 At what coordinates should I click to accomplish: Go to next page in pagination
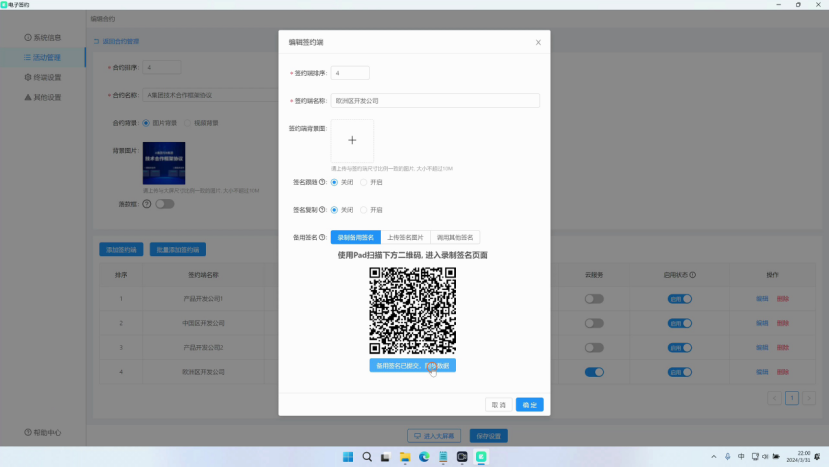coord(809,398)
